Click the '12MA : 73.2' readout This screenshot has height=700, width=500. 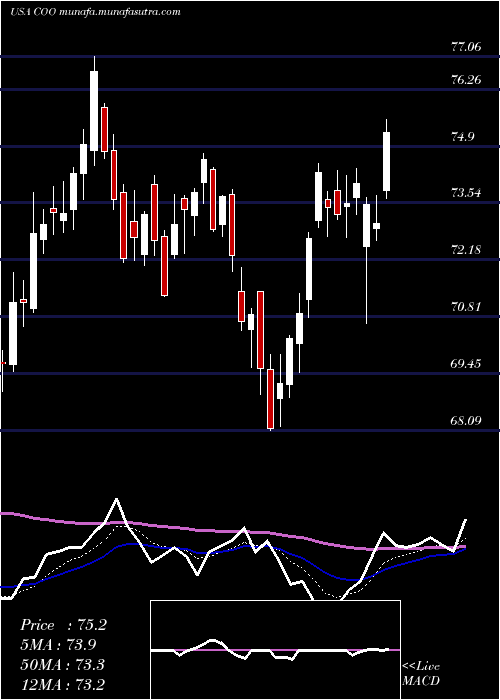coord(62,684)
